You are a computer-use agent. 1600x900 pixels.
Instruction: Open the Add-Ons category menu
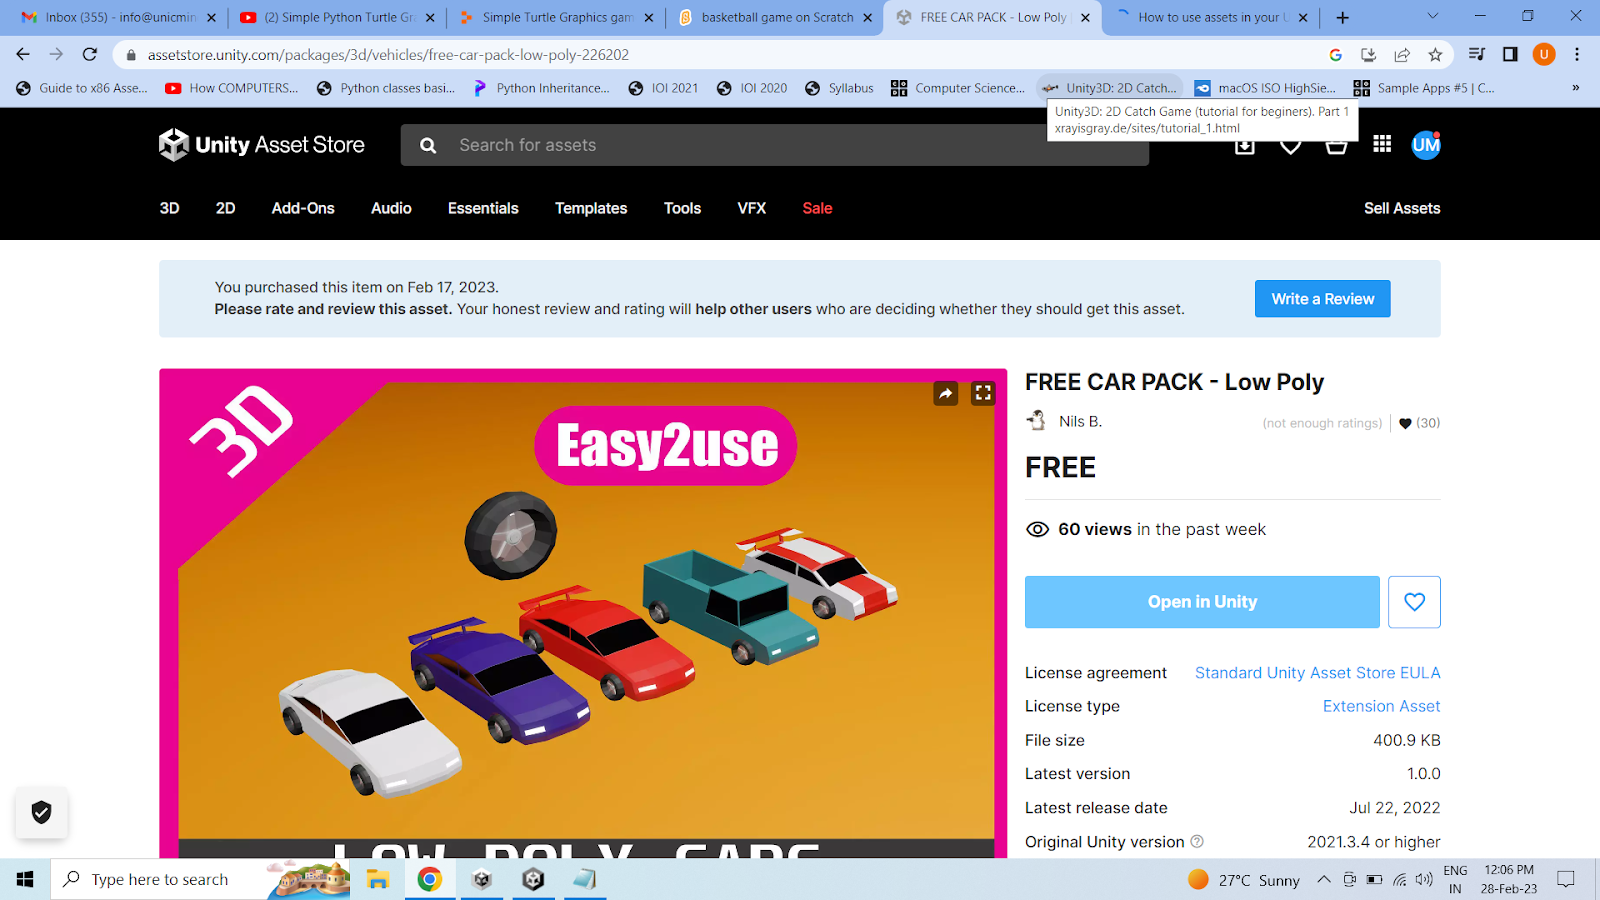[303, 208]
